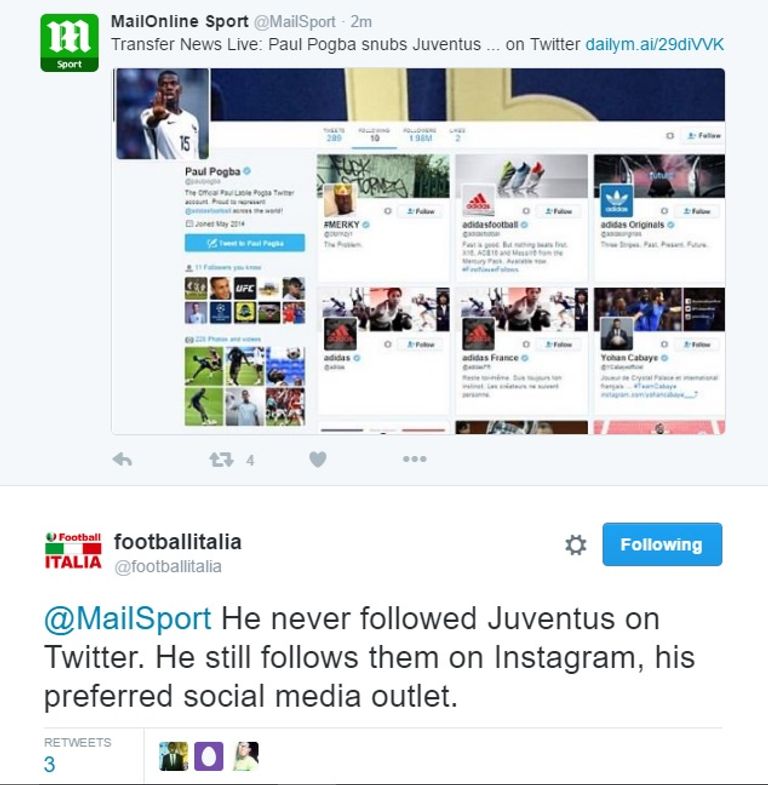Retweet the MailOnline Sport tweet
This screenshot has height=785, width=768.
(221, 459)
